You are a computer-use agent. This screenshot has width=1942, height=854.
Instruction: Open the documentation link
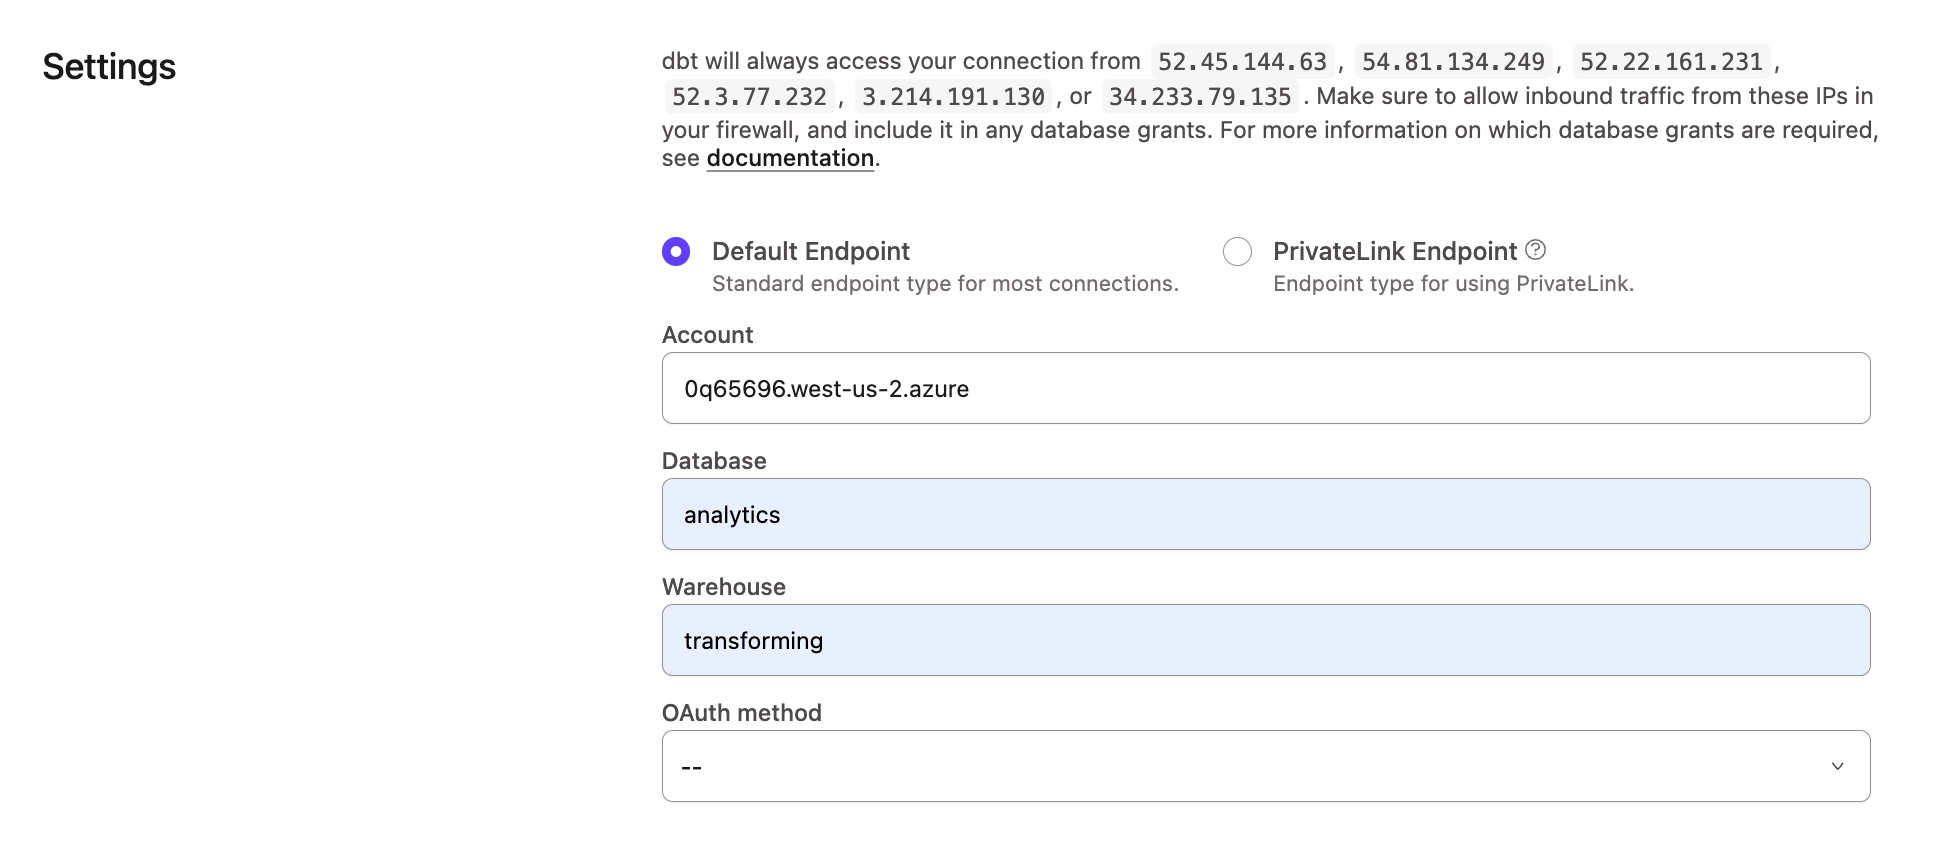(789, 158)
